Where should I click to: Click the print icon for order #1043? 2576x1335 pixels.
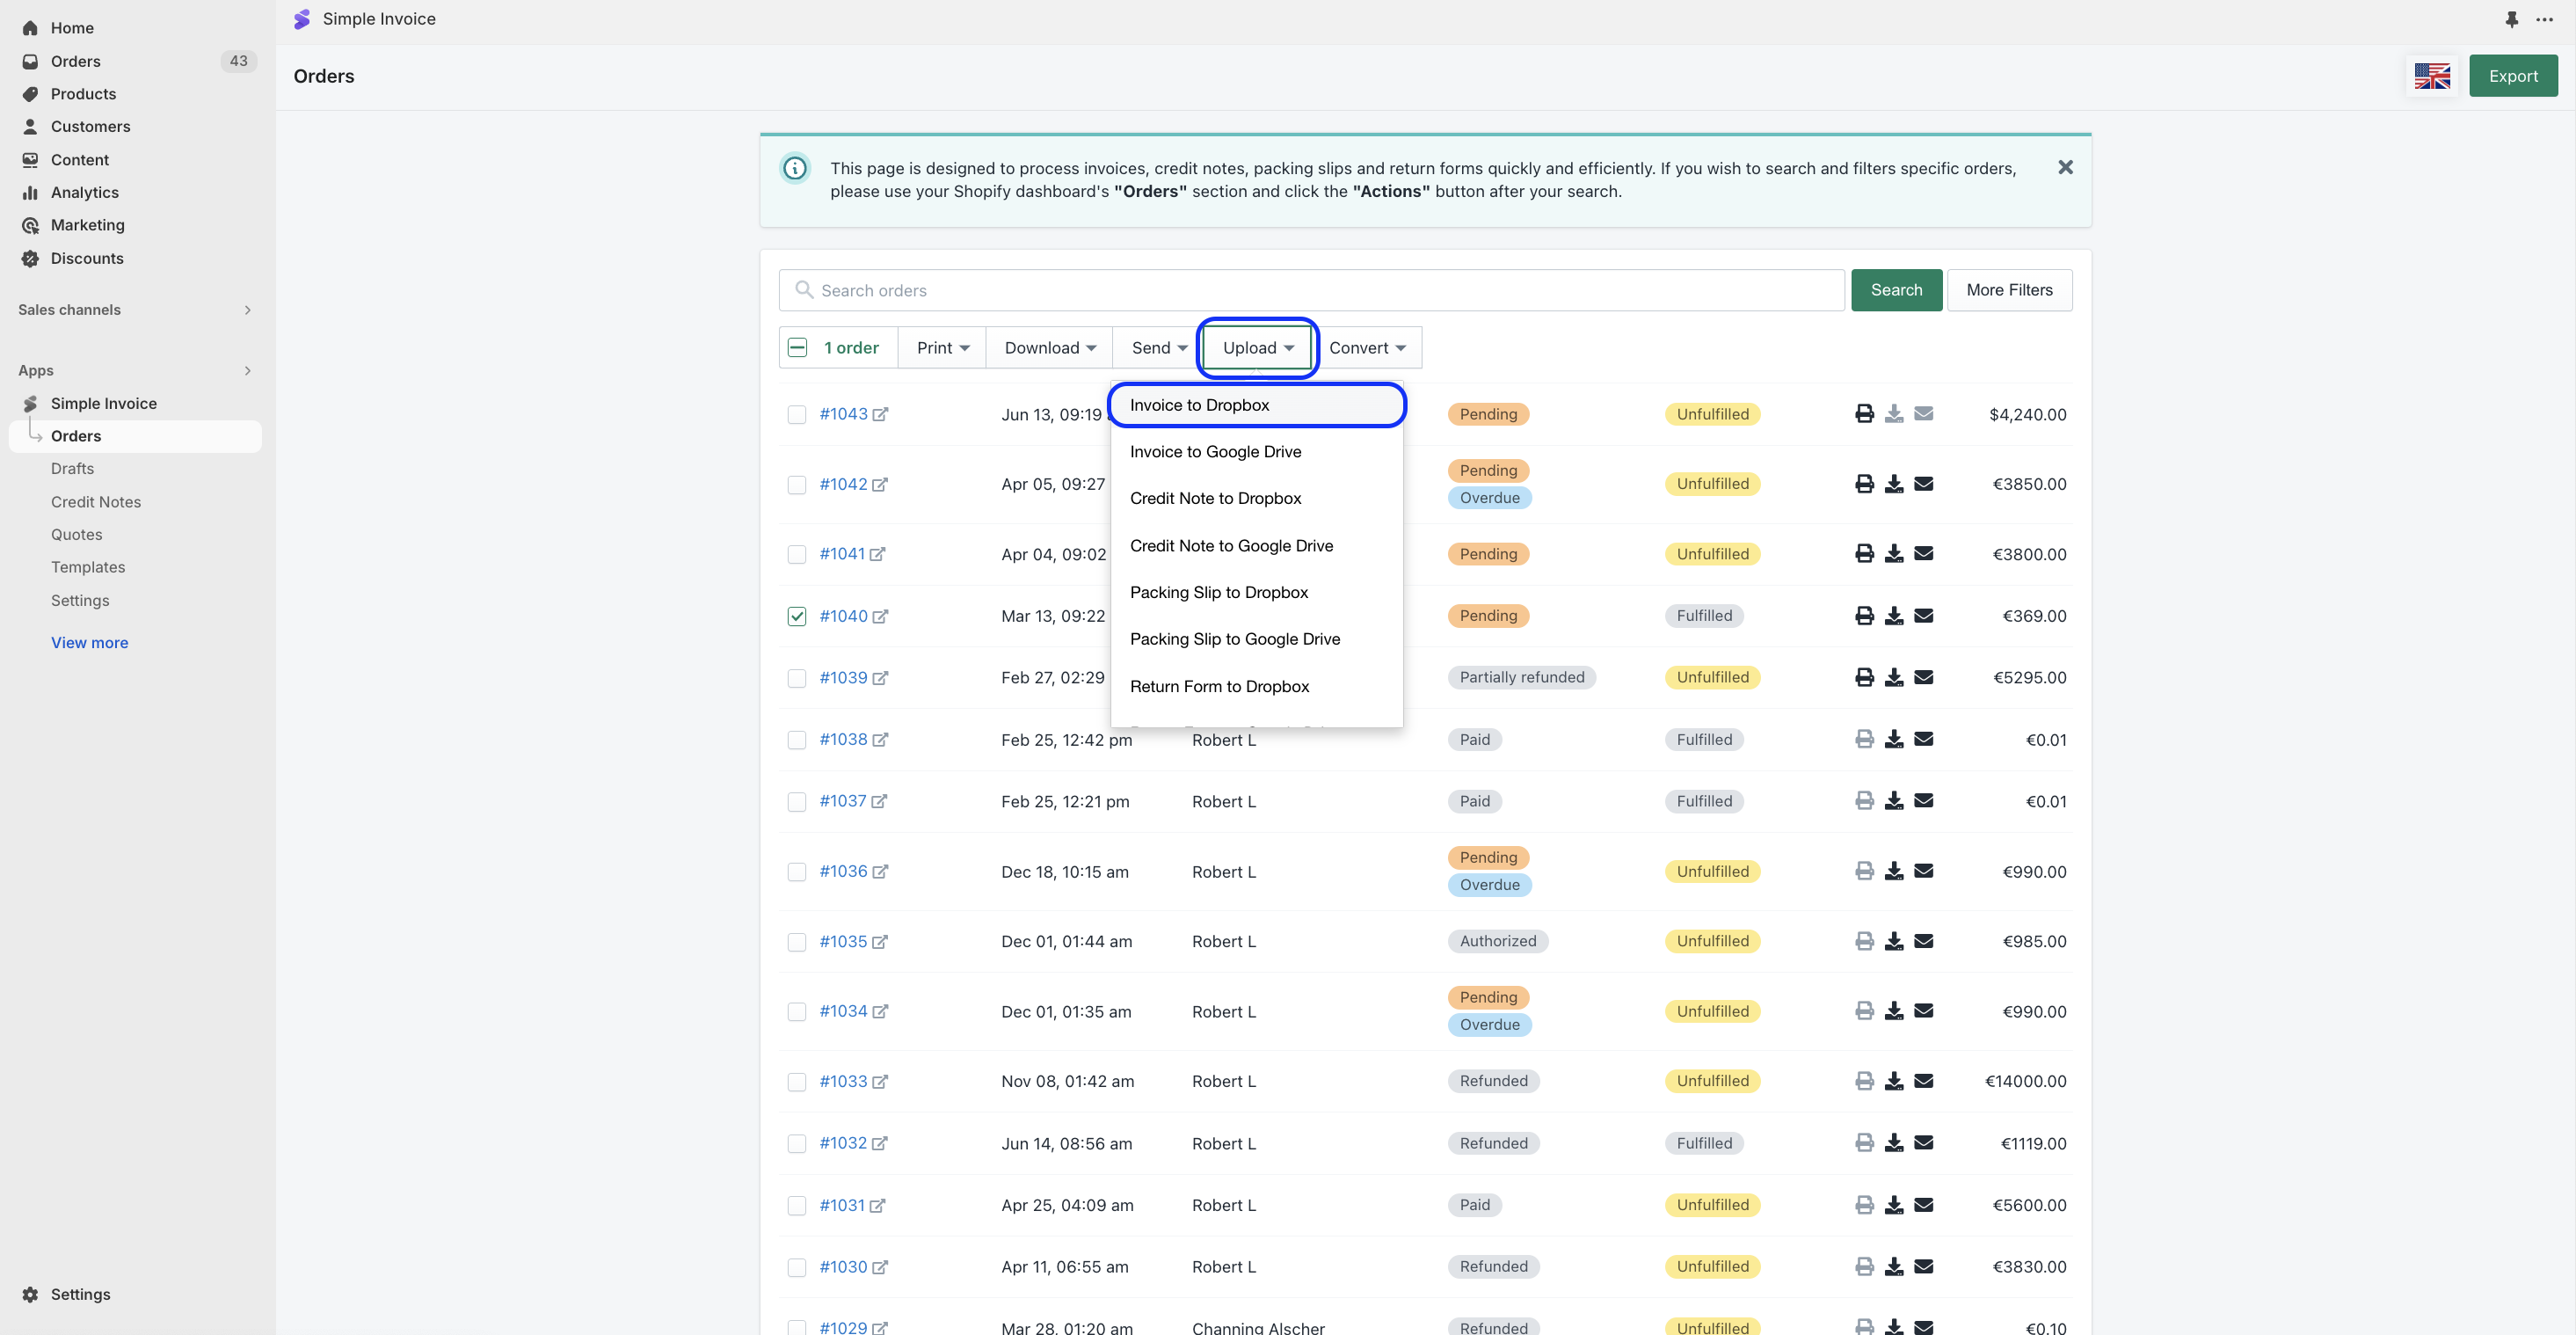1864,414
